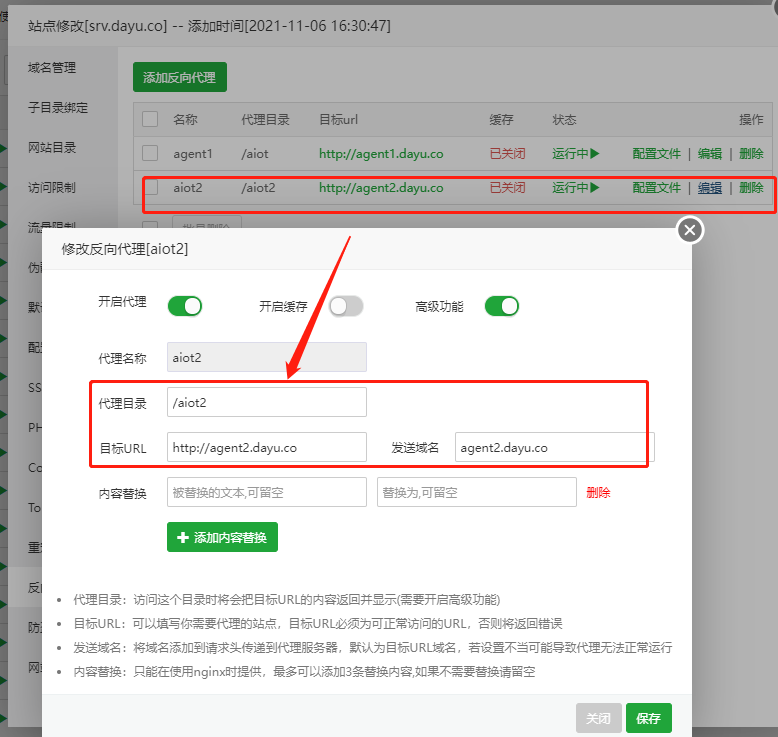Check the agent1 row checkbox
778x737 pixels.
tap(150, 154)
